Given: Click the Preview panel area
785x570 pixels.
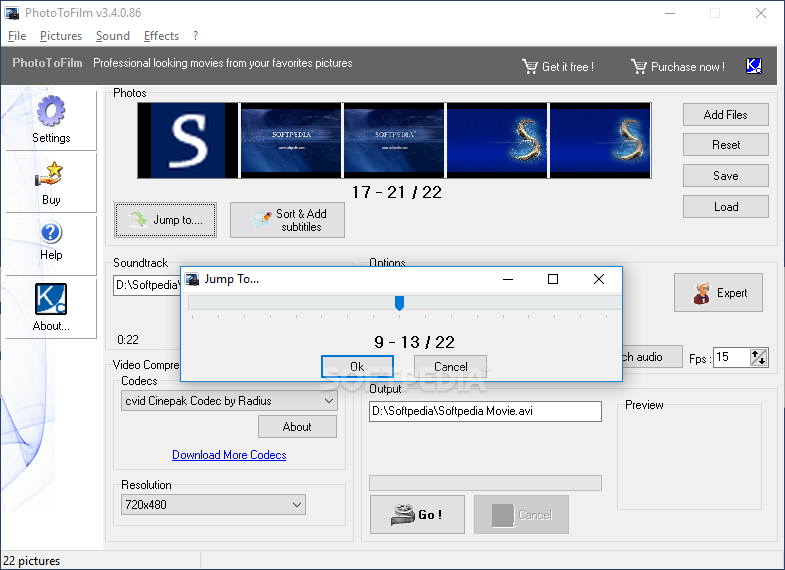Looking at the screenshot, I should (x=689, y=457).
